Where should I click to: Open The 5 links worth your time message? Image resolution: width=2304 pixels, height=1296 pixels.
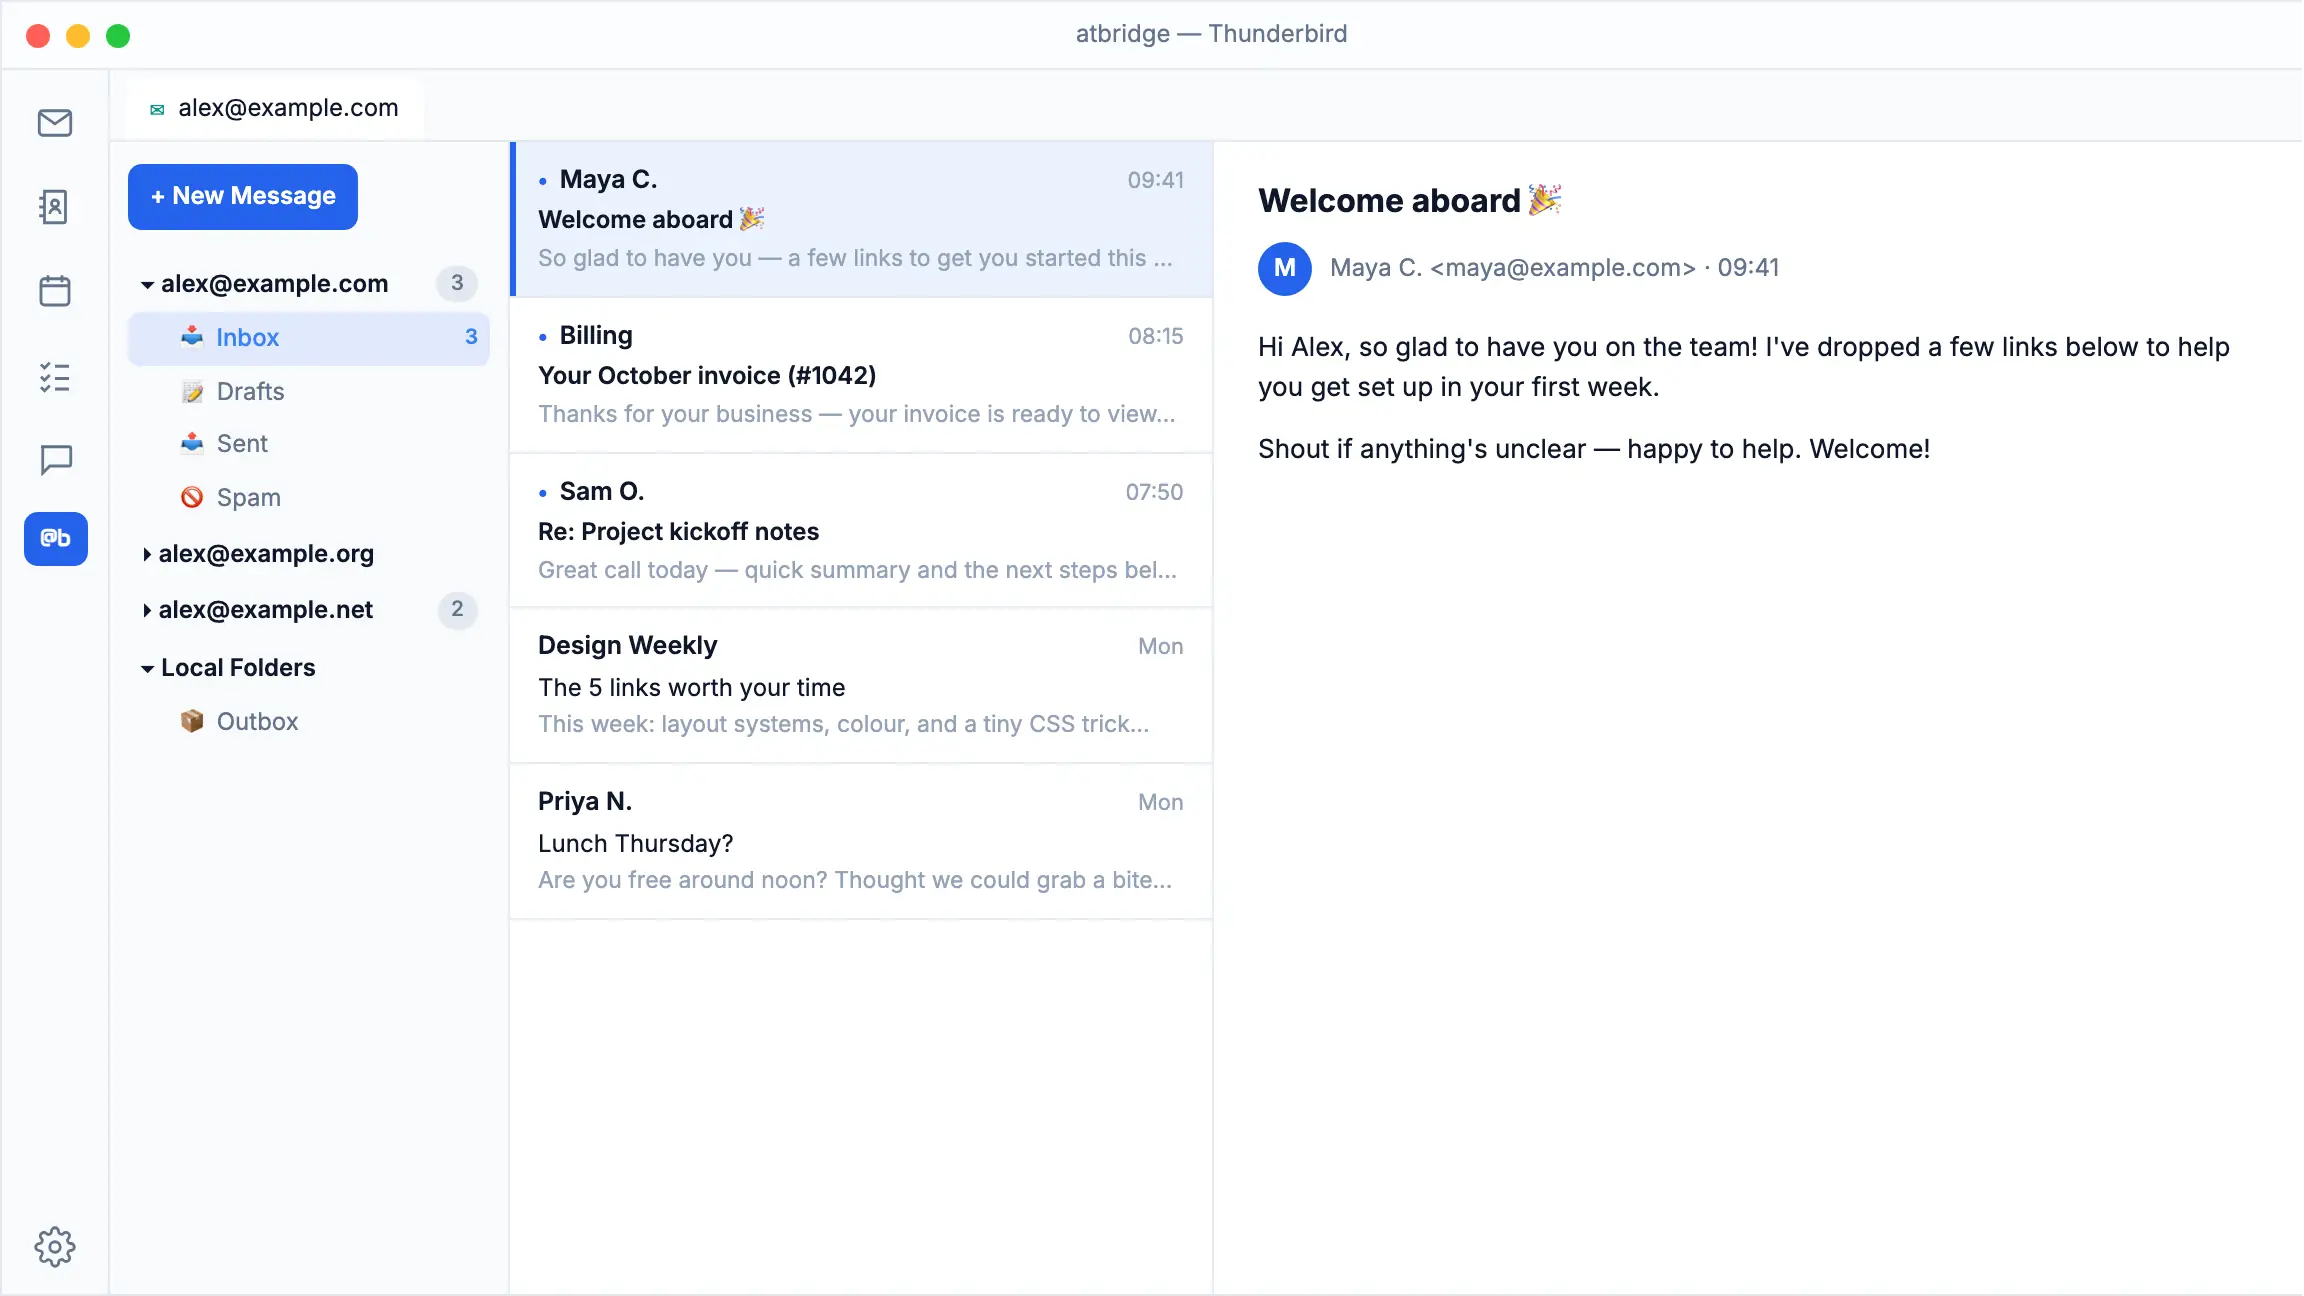click(861, 686)
